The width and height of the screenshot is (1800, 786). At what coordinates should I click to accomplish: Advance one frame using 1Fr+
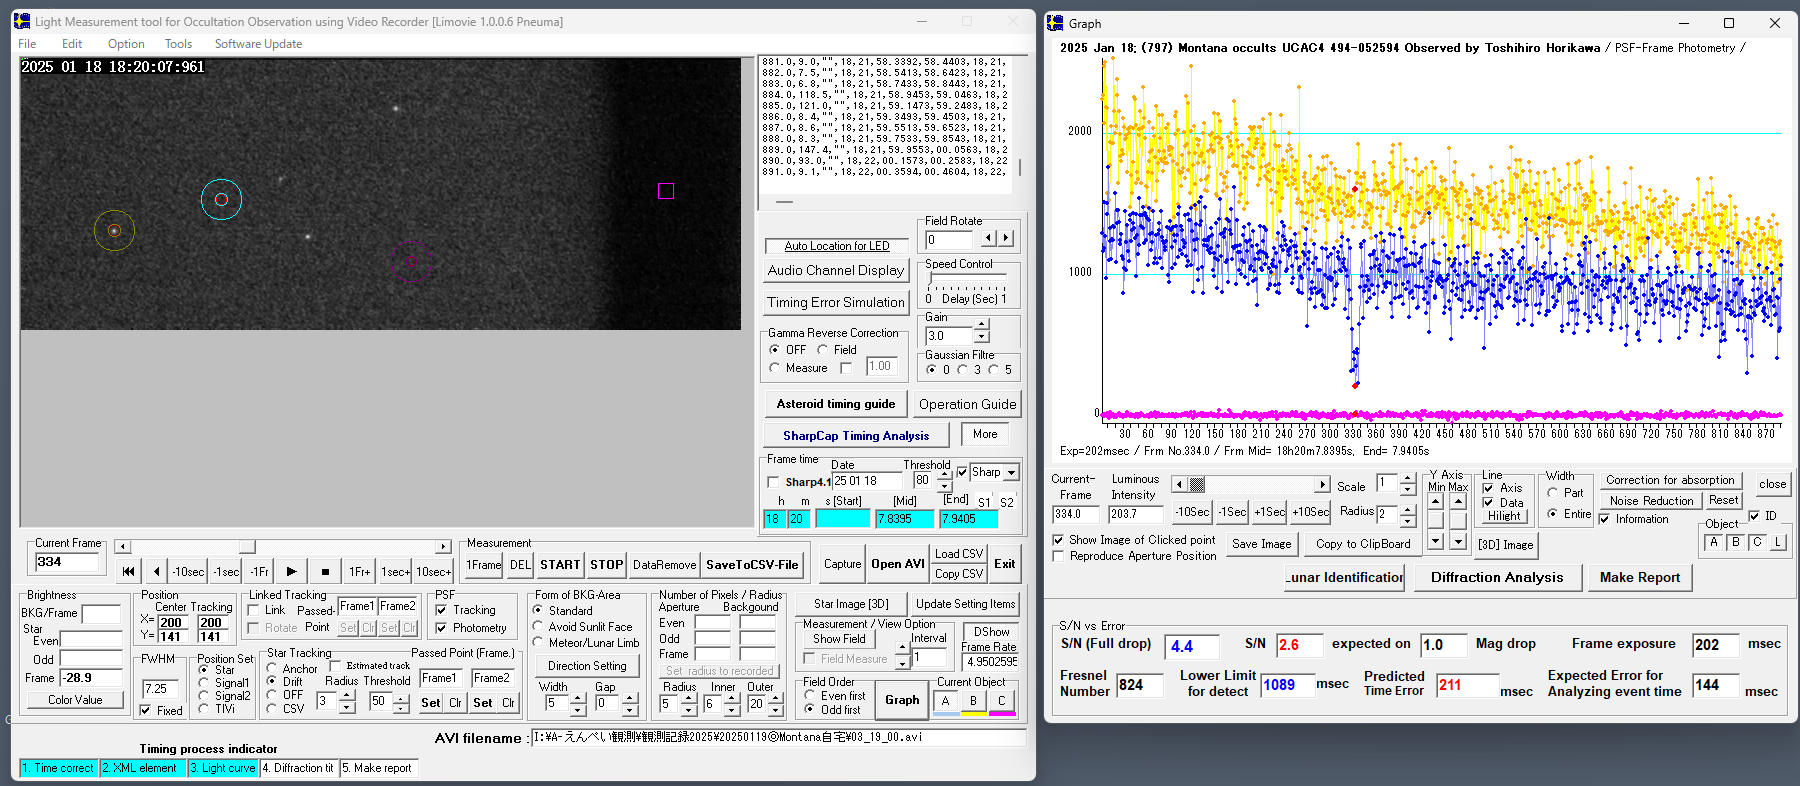pyautogui.click(x=360, y=572)
